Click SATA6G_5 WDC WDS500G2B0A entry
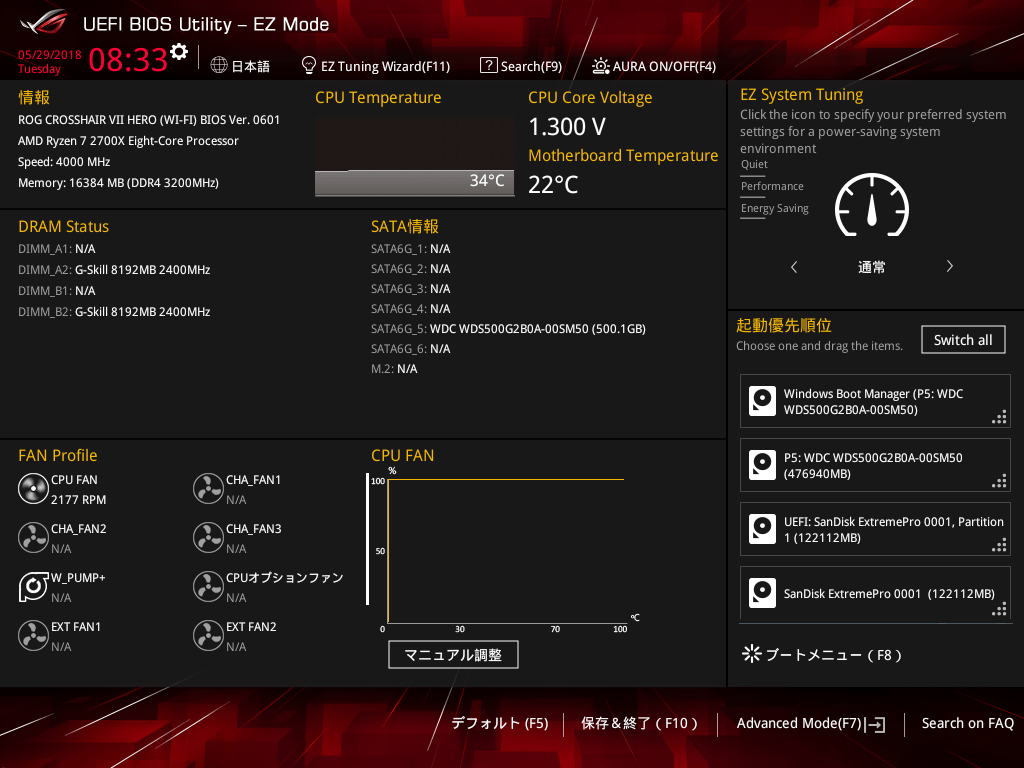Screen dimensions: 1024x768 pyautogui.click(x=508, y=328)
